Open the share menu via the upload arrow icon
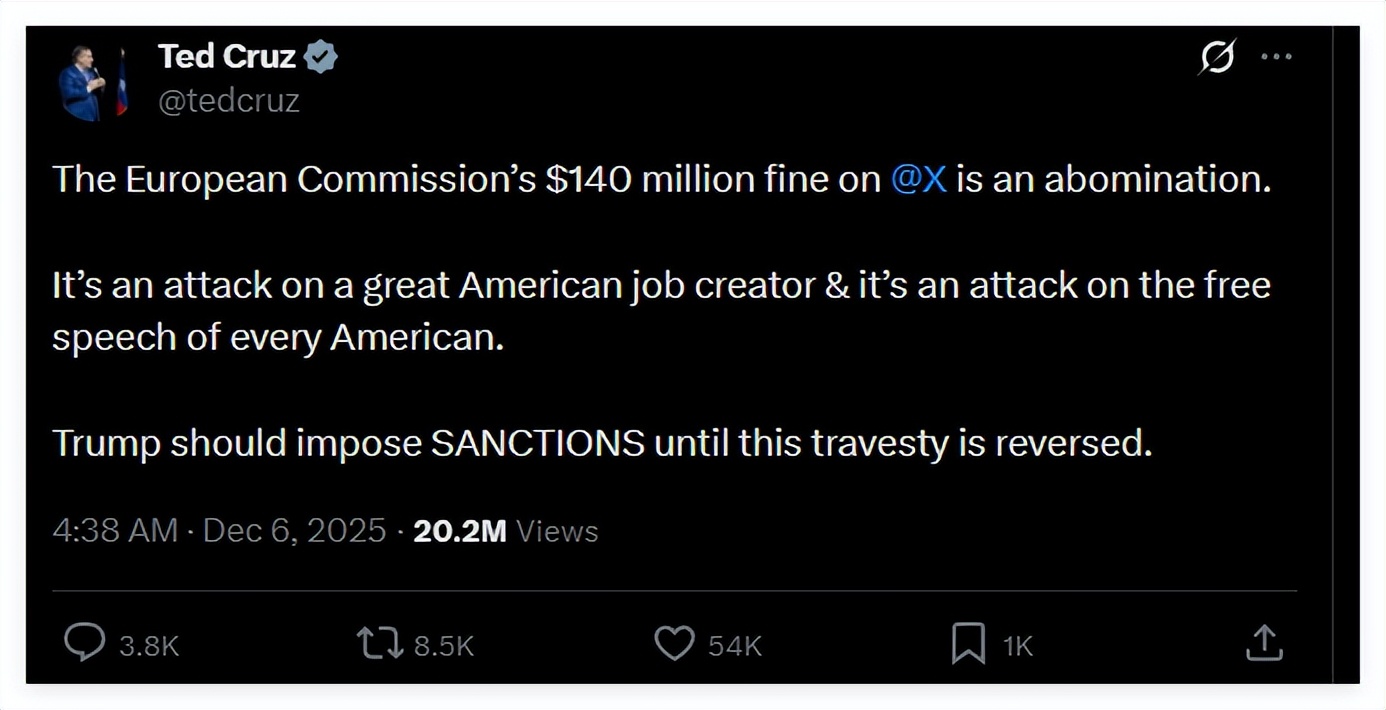The image size is (1386, 710). (x=1264, y=643)
